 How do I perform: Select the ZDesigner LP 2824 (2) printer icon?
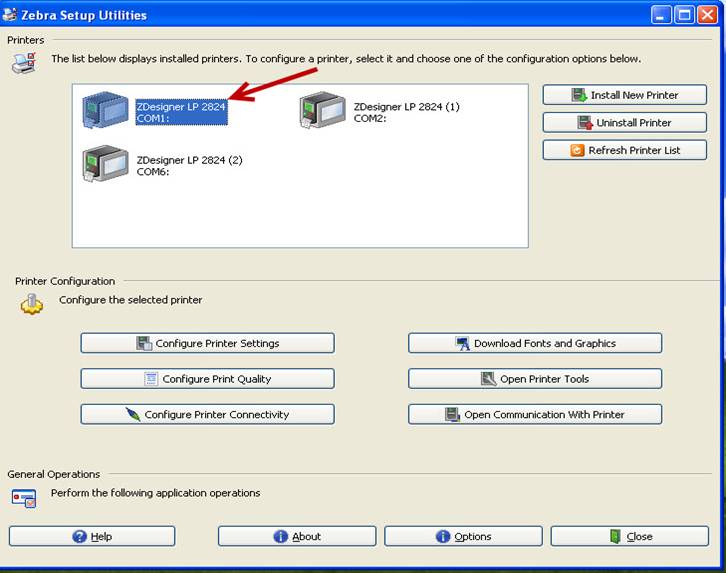tap(105, 164)
